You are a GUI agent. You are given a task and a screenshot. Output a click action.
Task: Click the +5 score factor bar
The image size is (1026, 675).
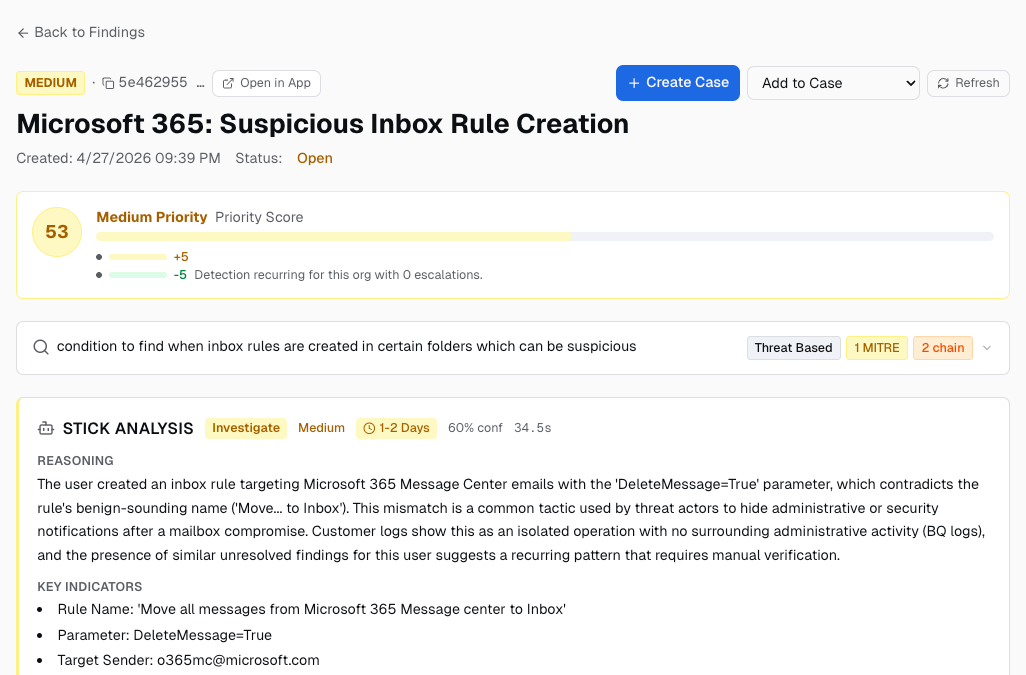pyautogui.click(x=138, y=257)
